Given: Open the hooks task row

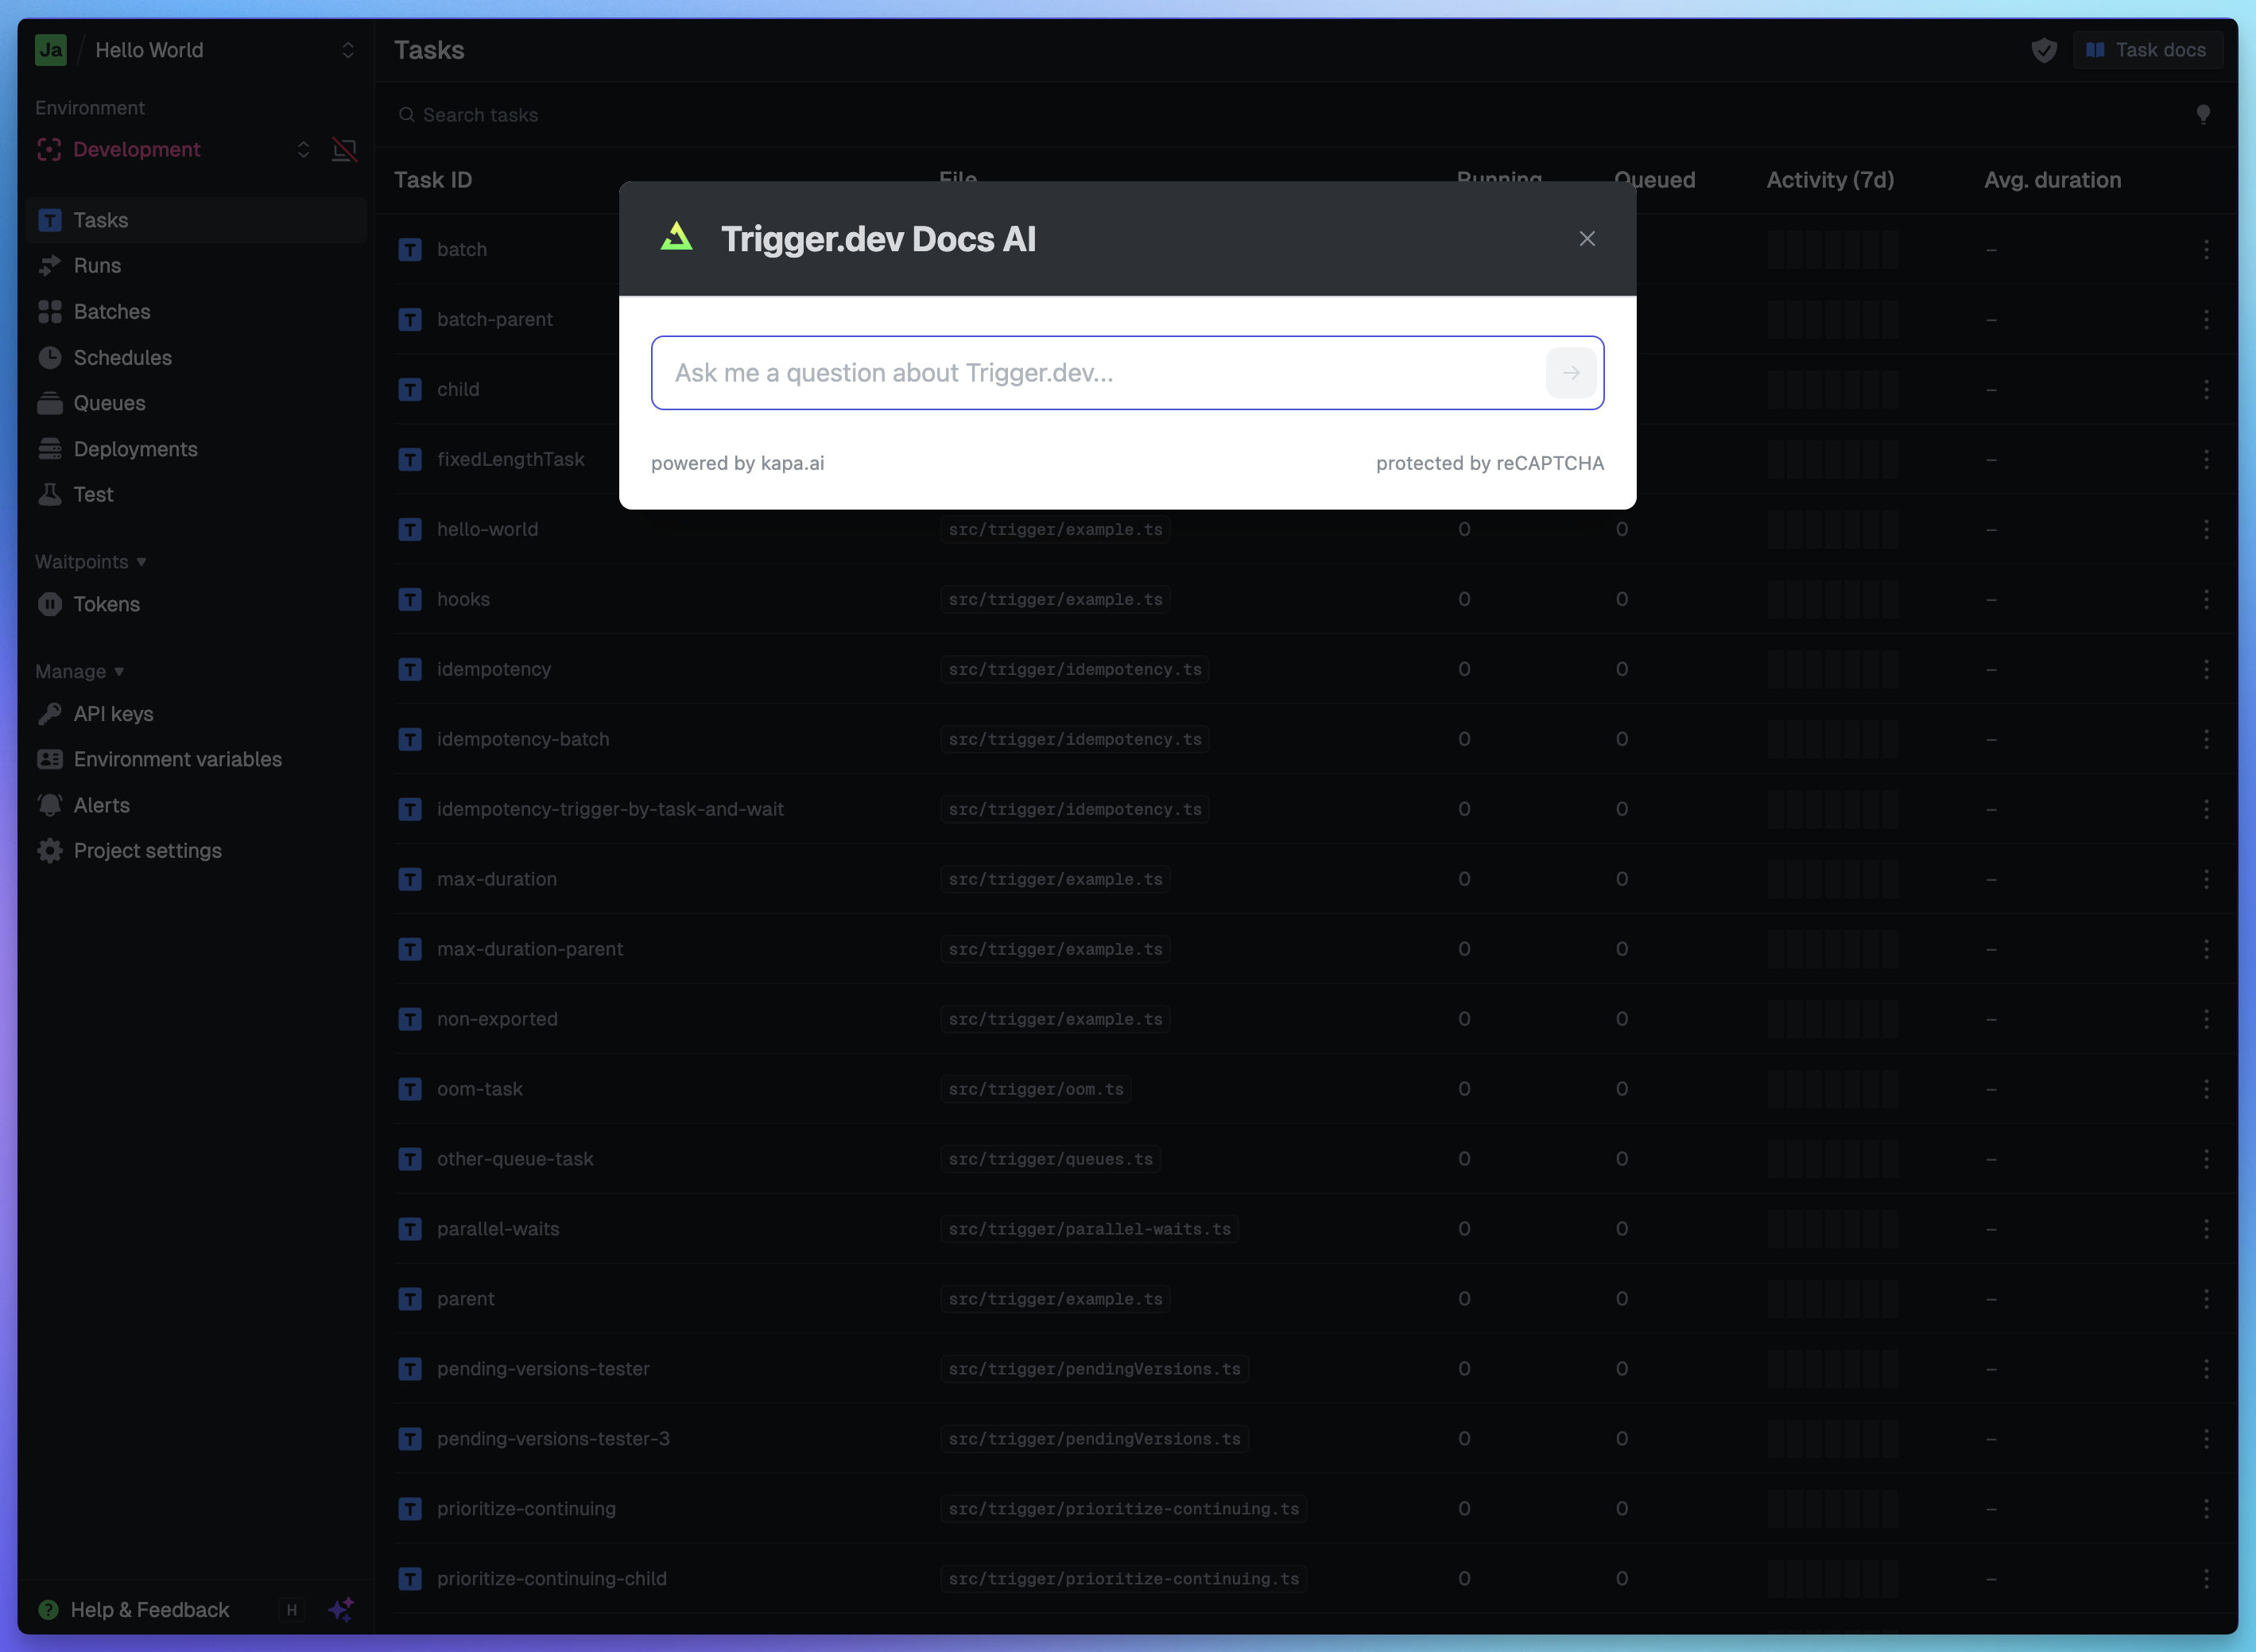Looking at the screenshot, I should [x=1306, y=599].
